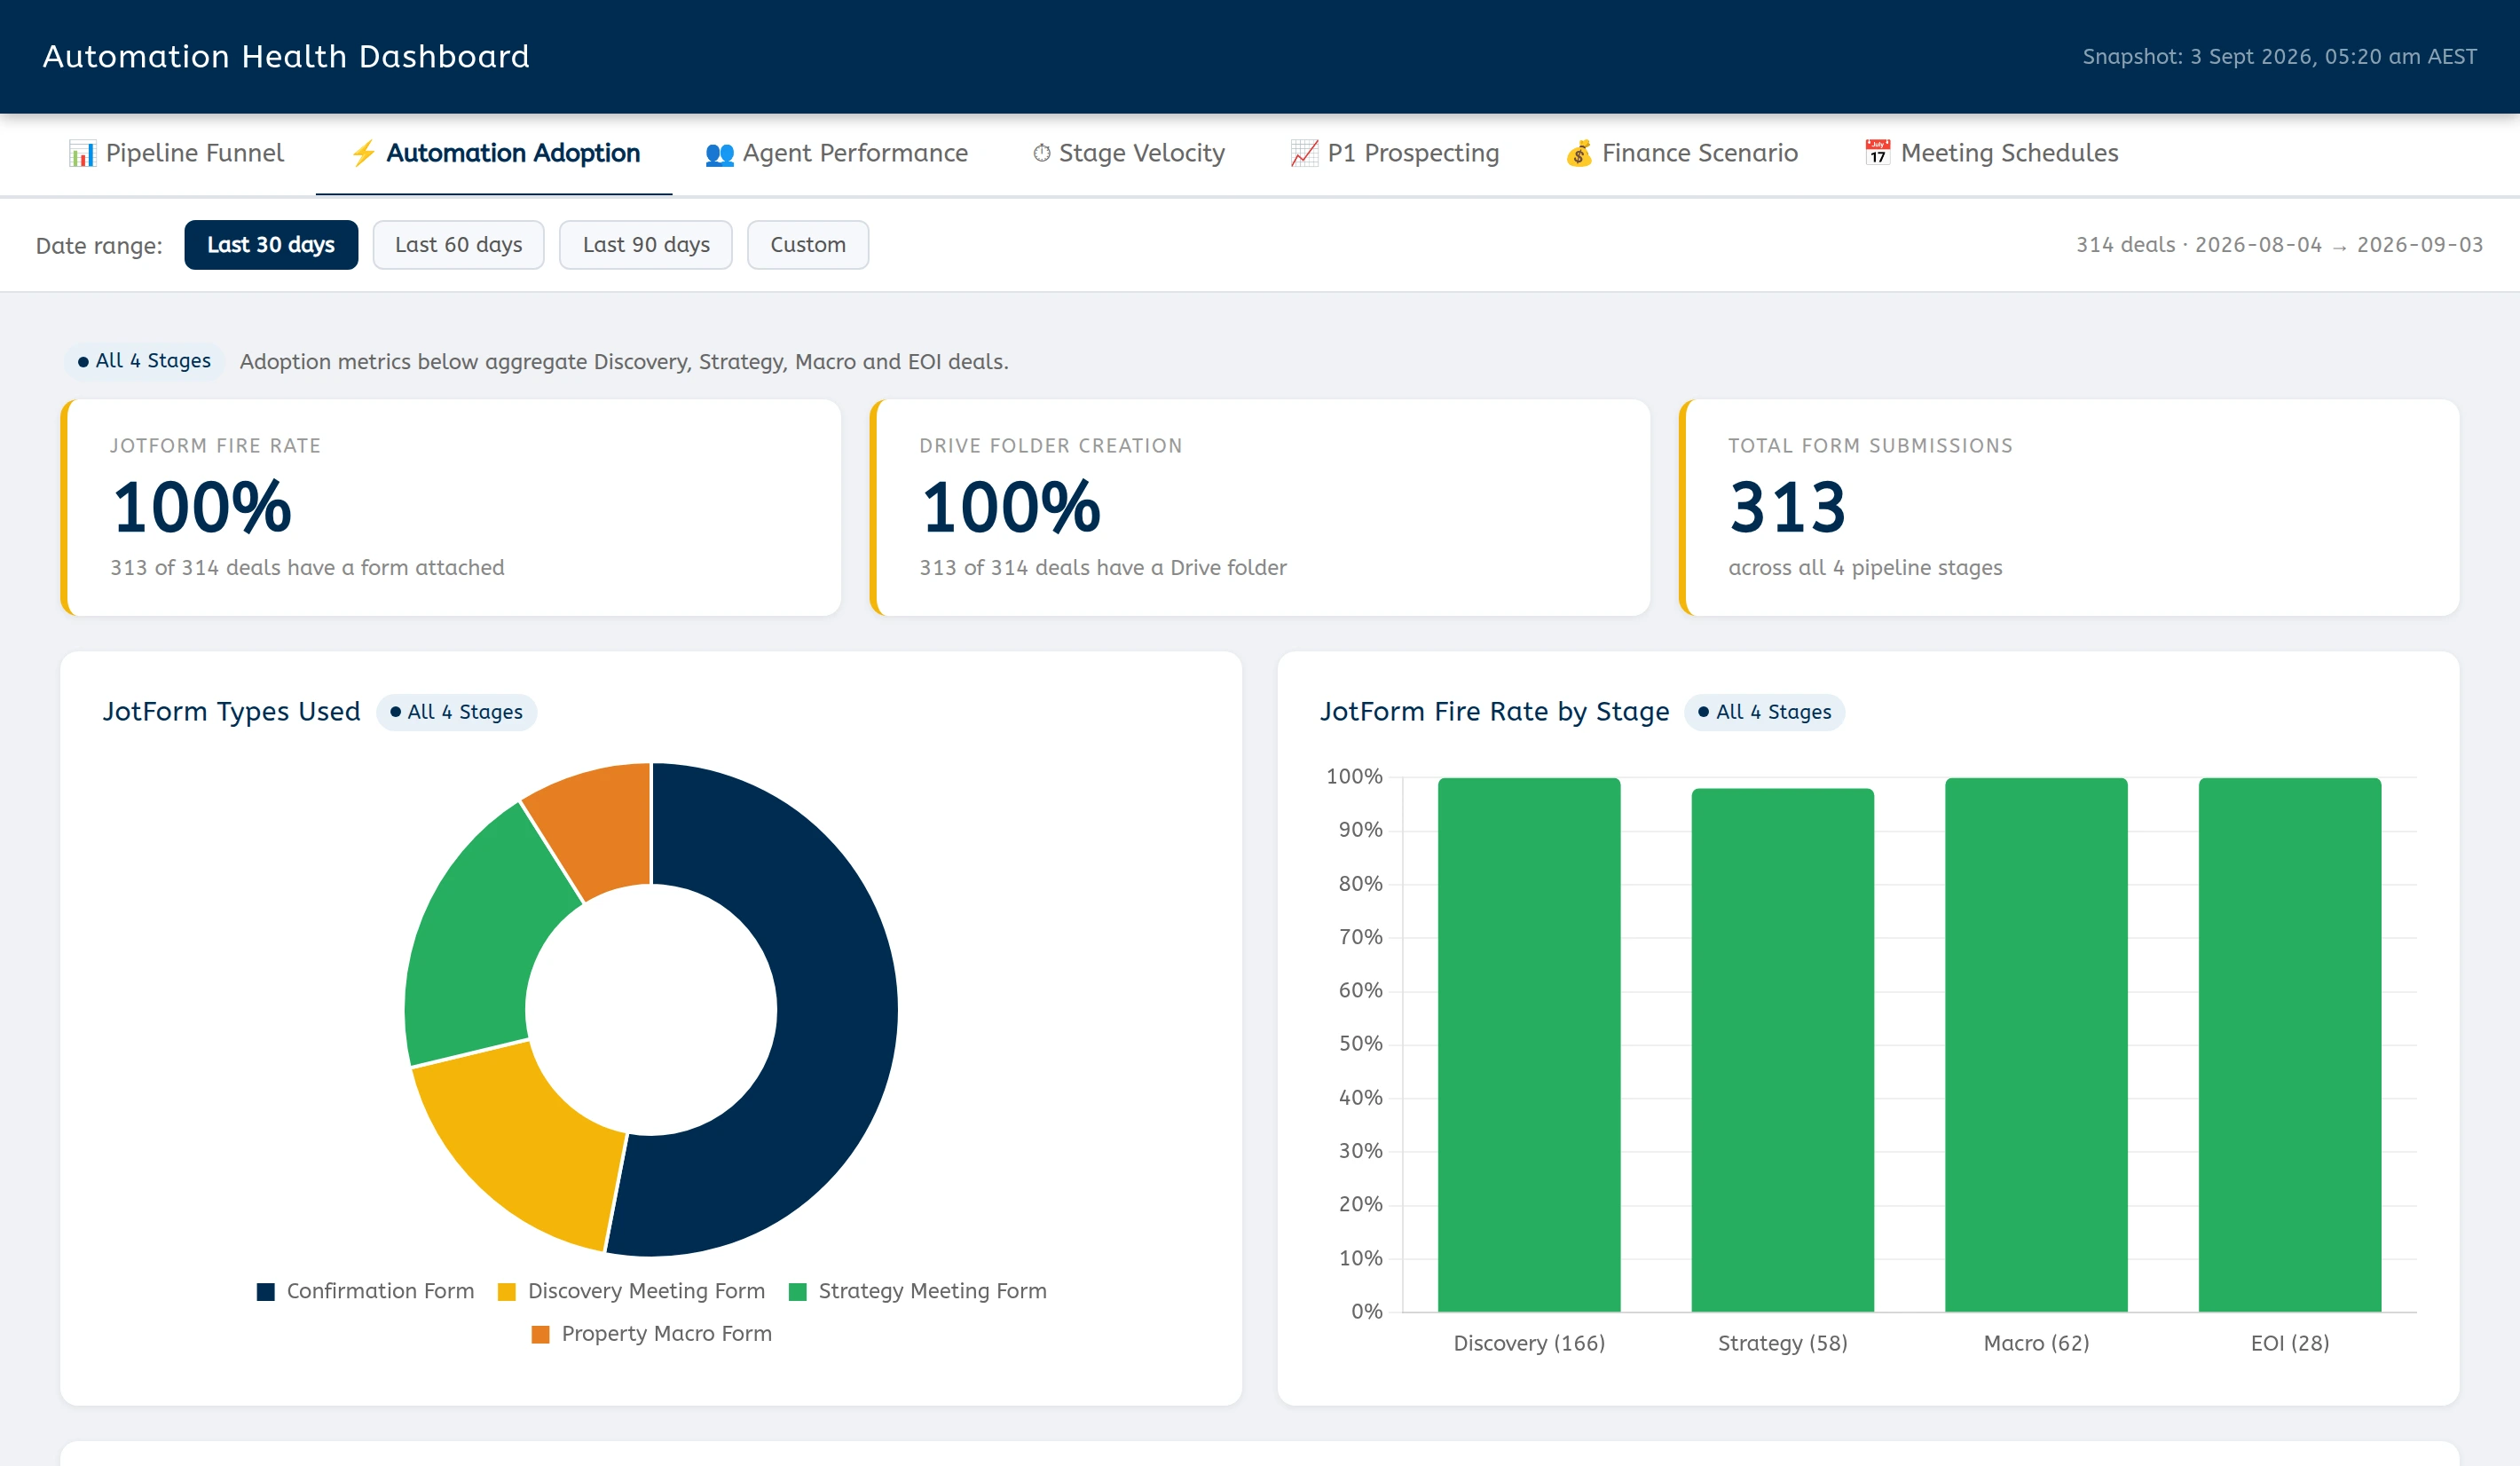Go to the P1 Prospecting tab
This screenshot has width=2520, height=1466.
(1394, 153)
